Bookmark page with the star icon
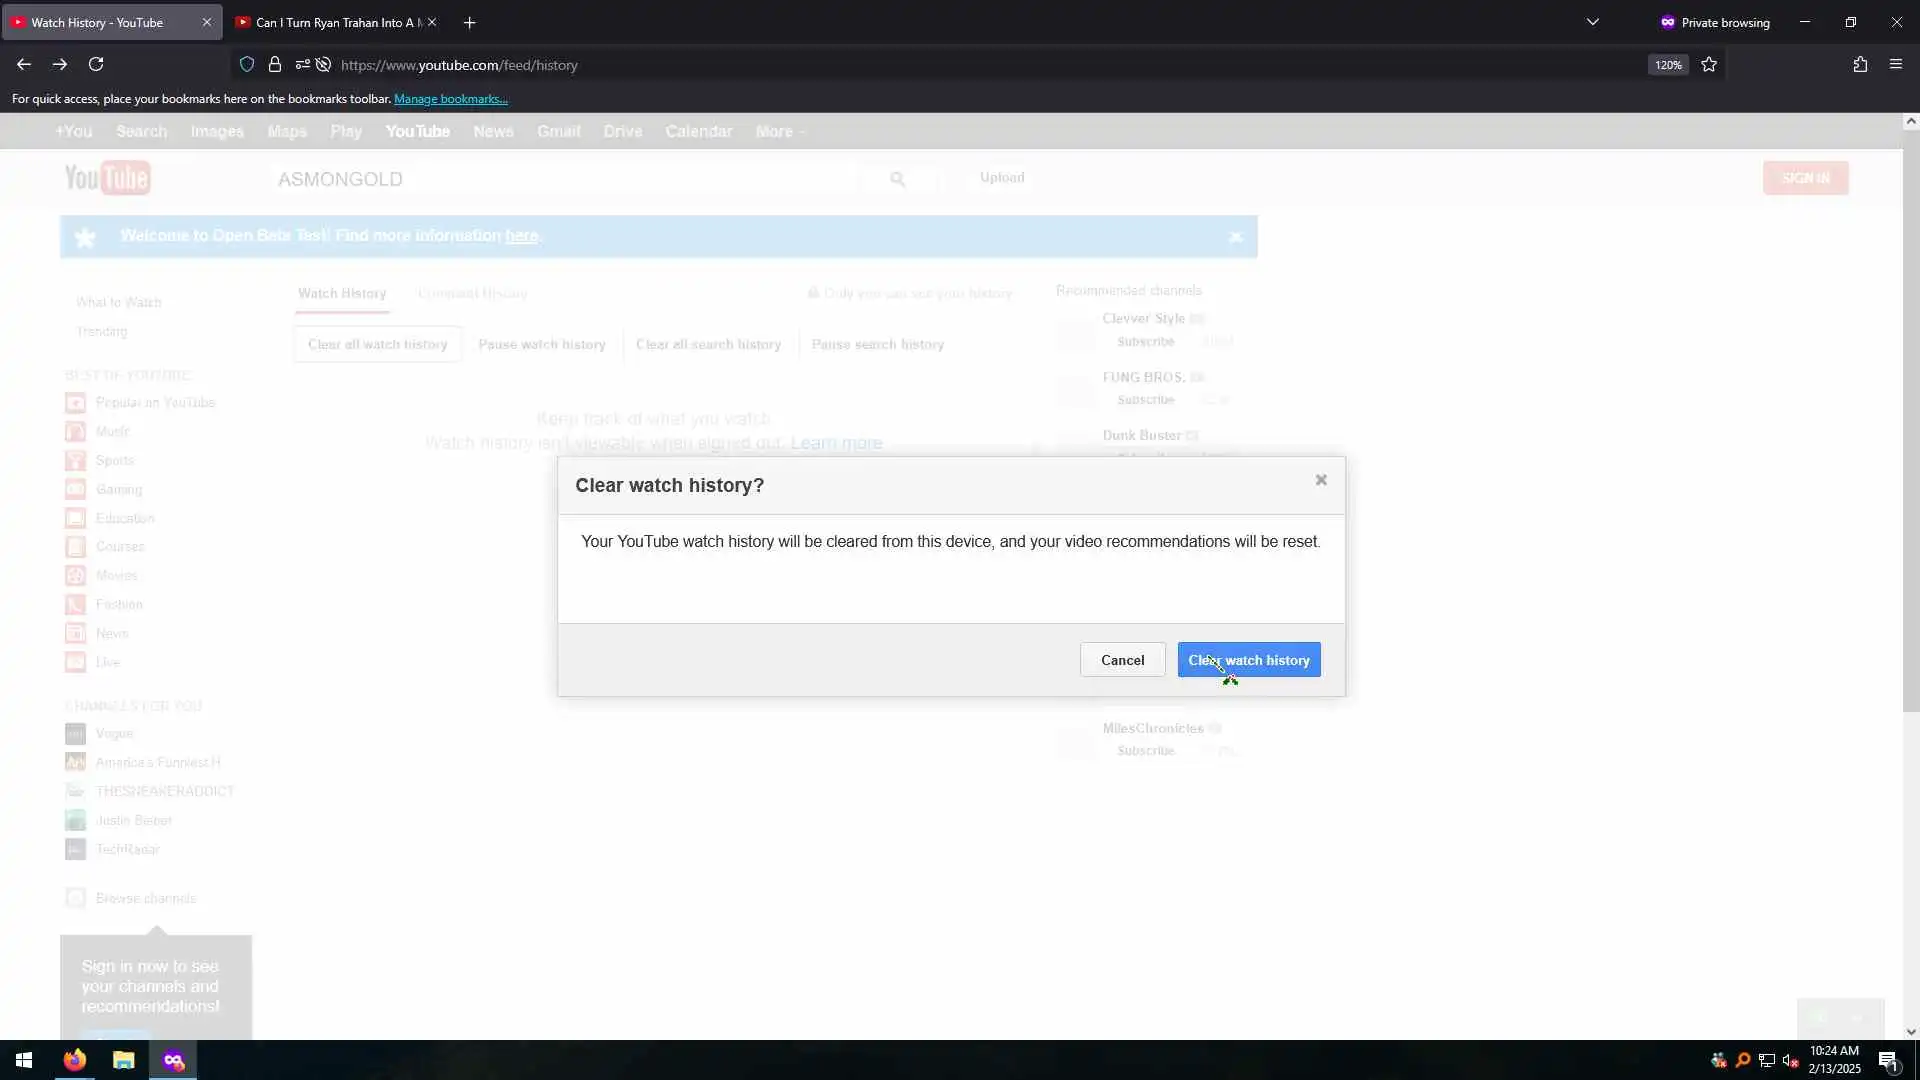Viewport: 1920px width, 1080px height. coord(1709,64)
